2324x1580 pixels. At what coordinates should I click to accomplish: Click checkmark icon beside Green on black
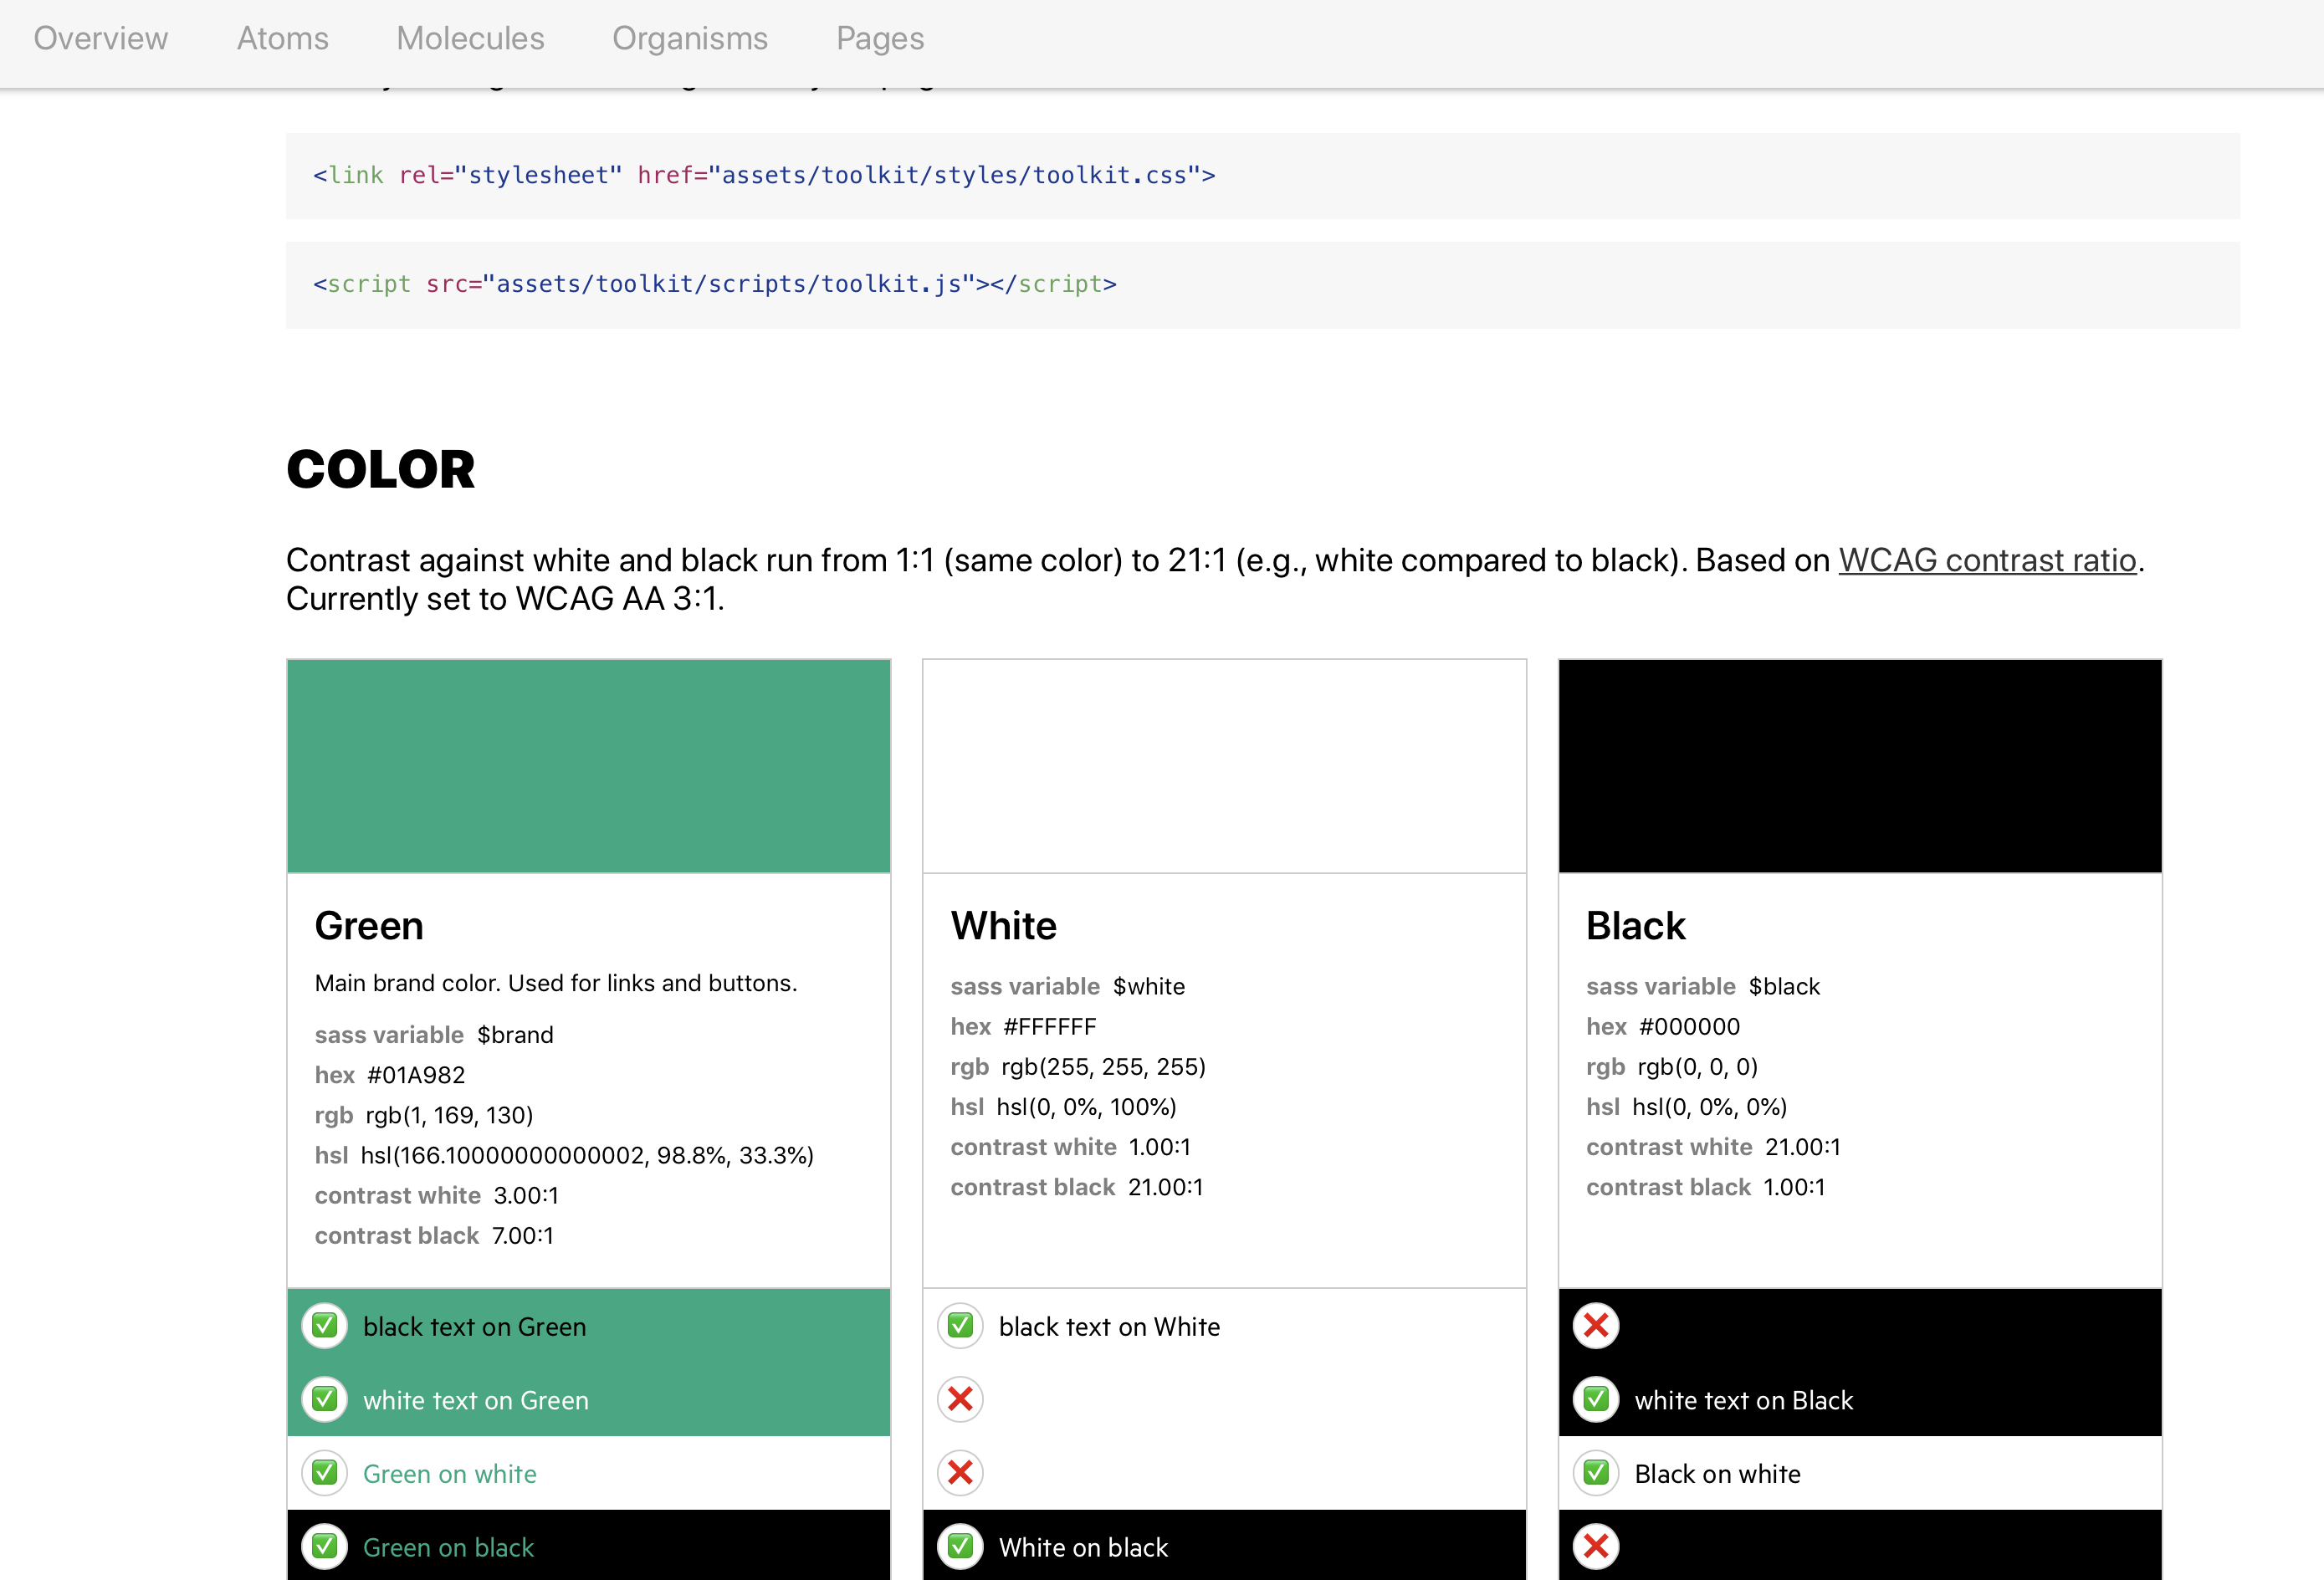tap(325, 1547)
